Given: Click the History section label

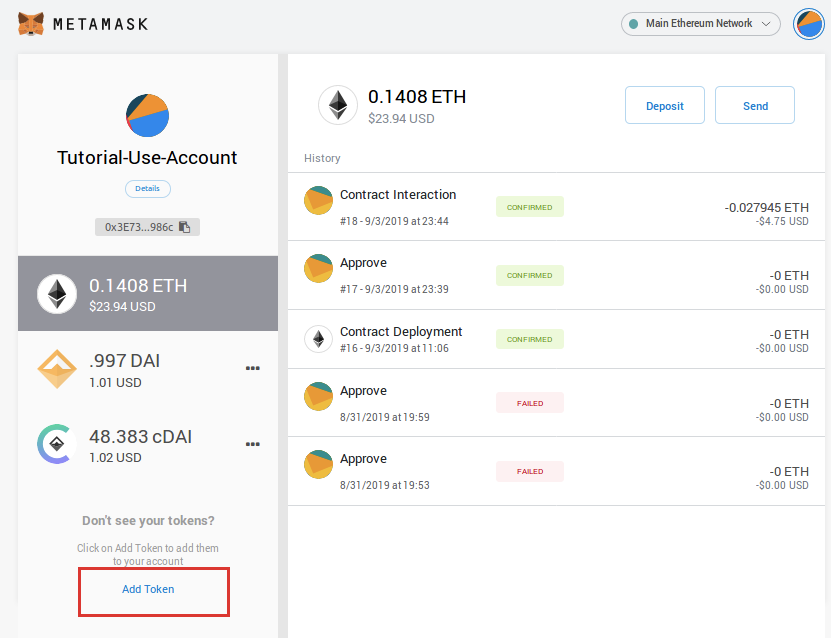Looking at the screenshot, I should [x=322, y=158].
